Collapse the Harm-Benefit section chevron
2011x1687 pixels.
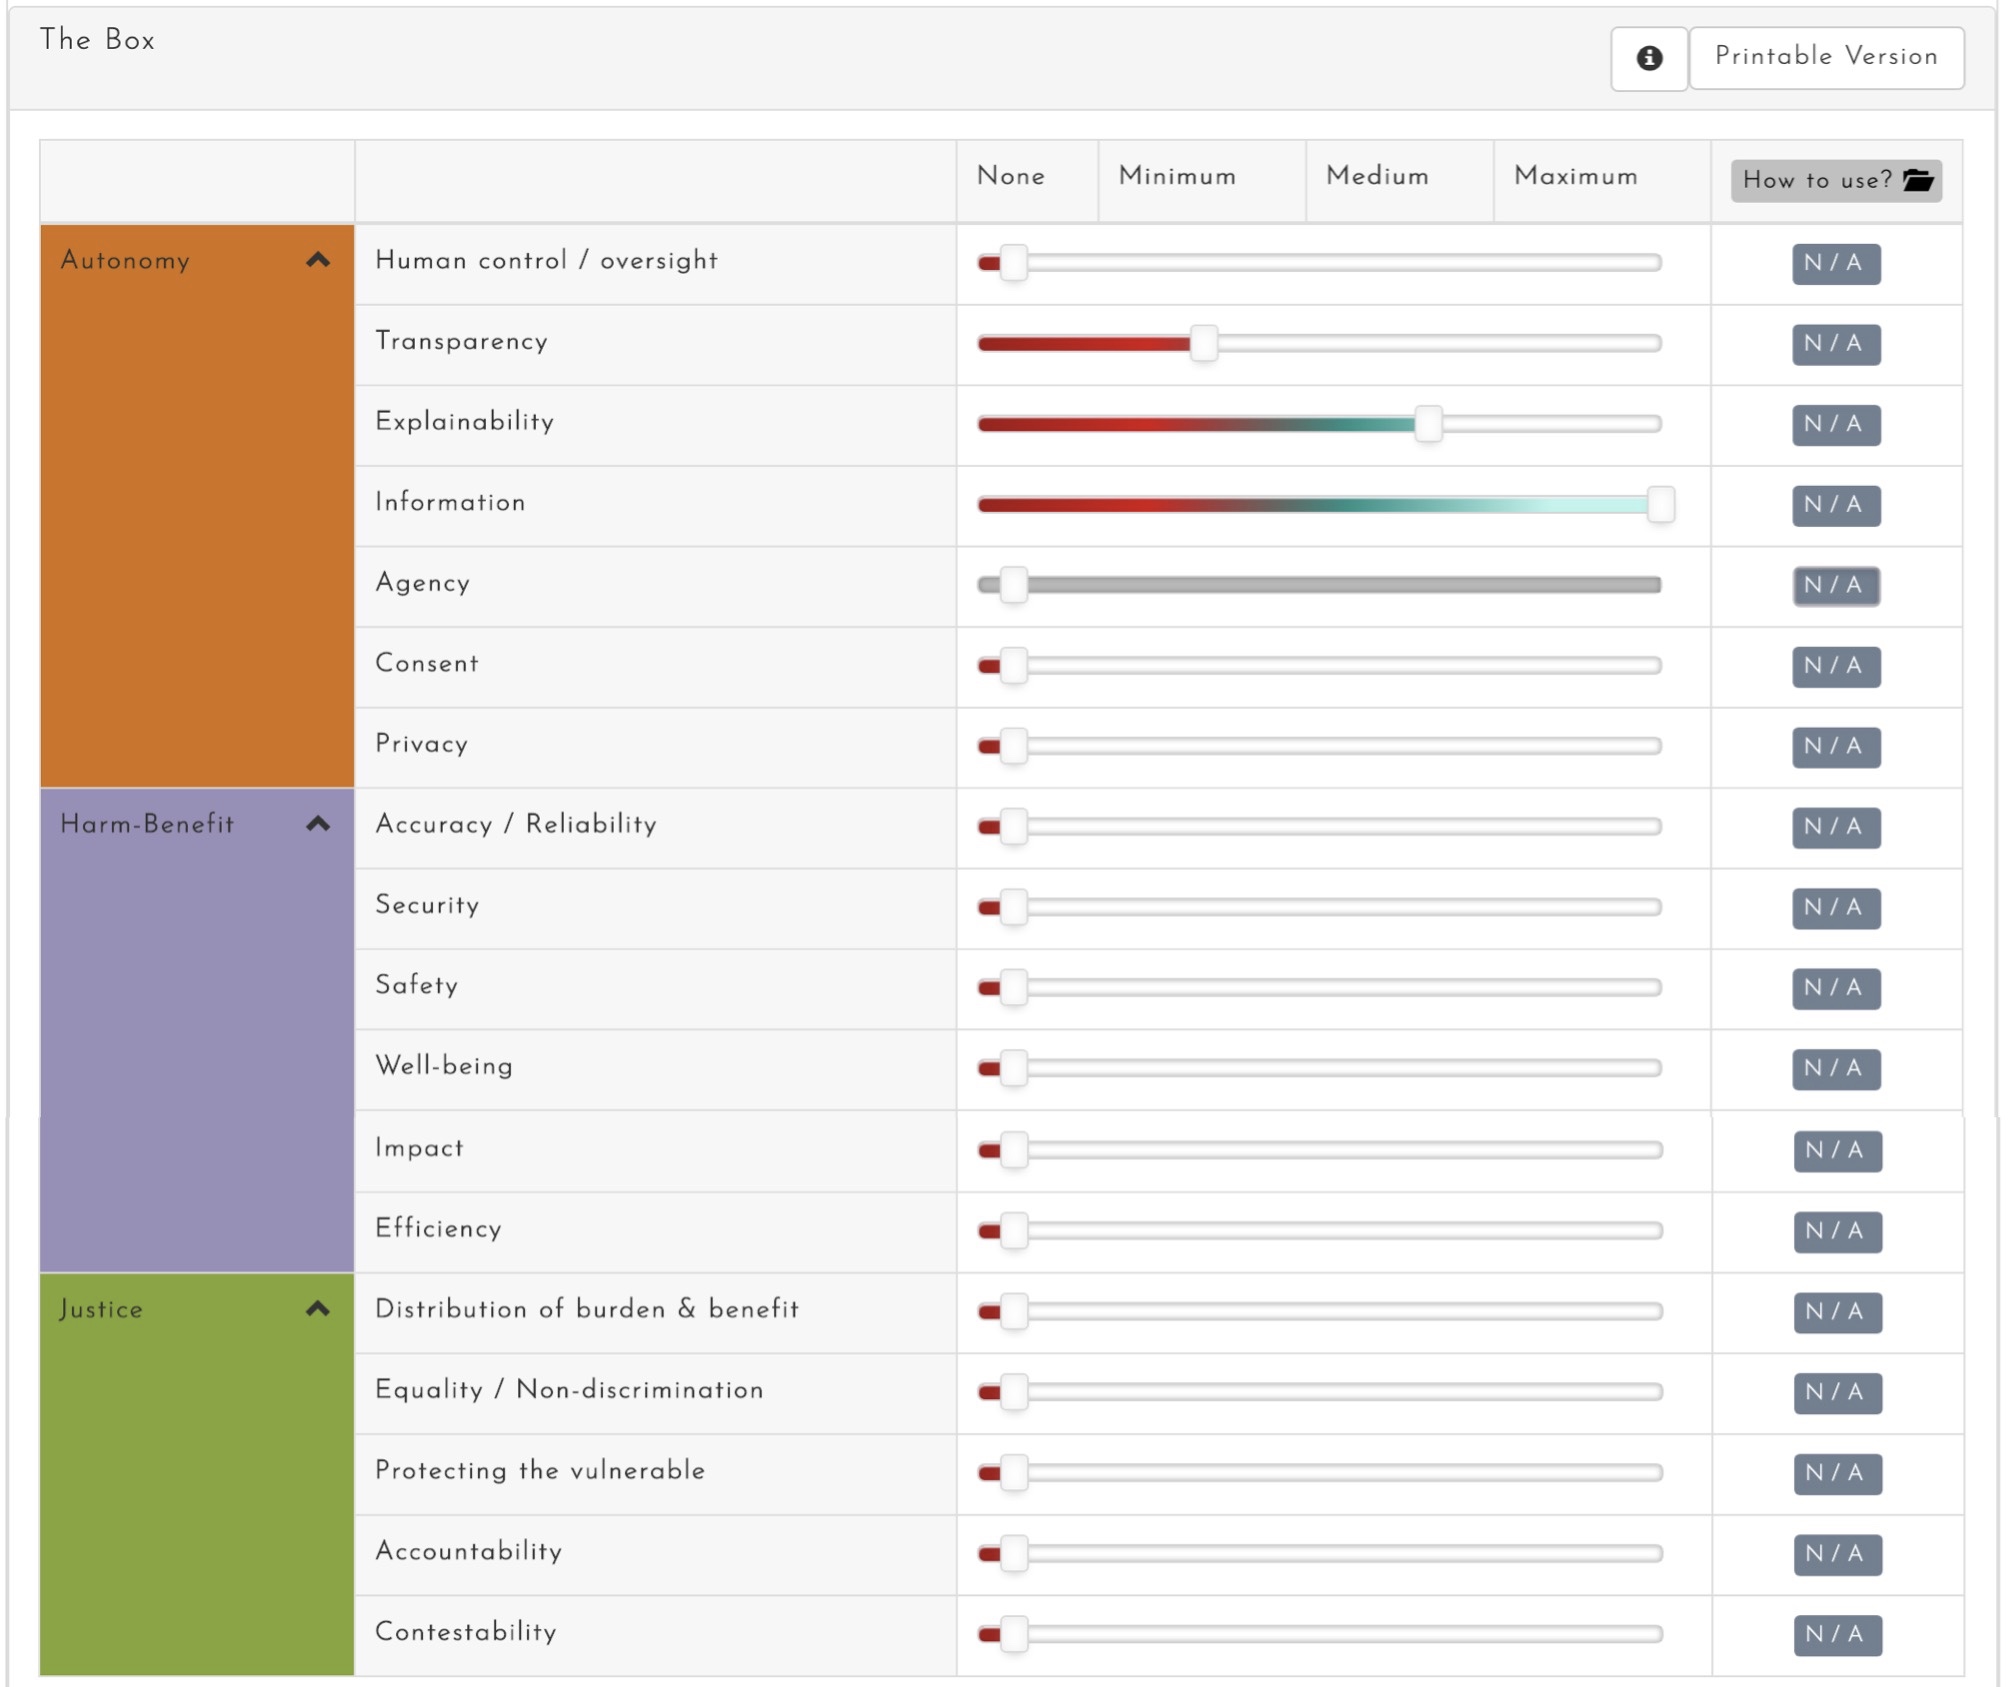coord(318,824)
